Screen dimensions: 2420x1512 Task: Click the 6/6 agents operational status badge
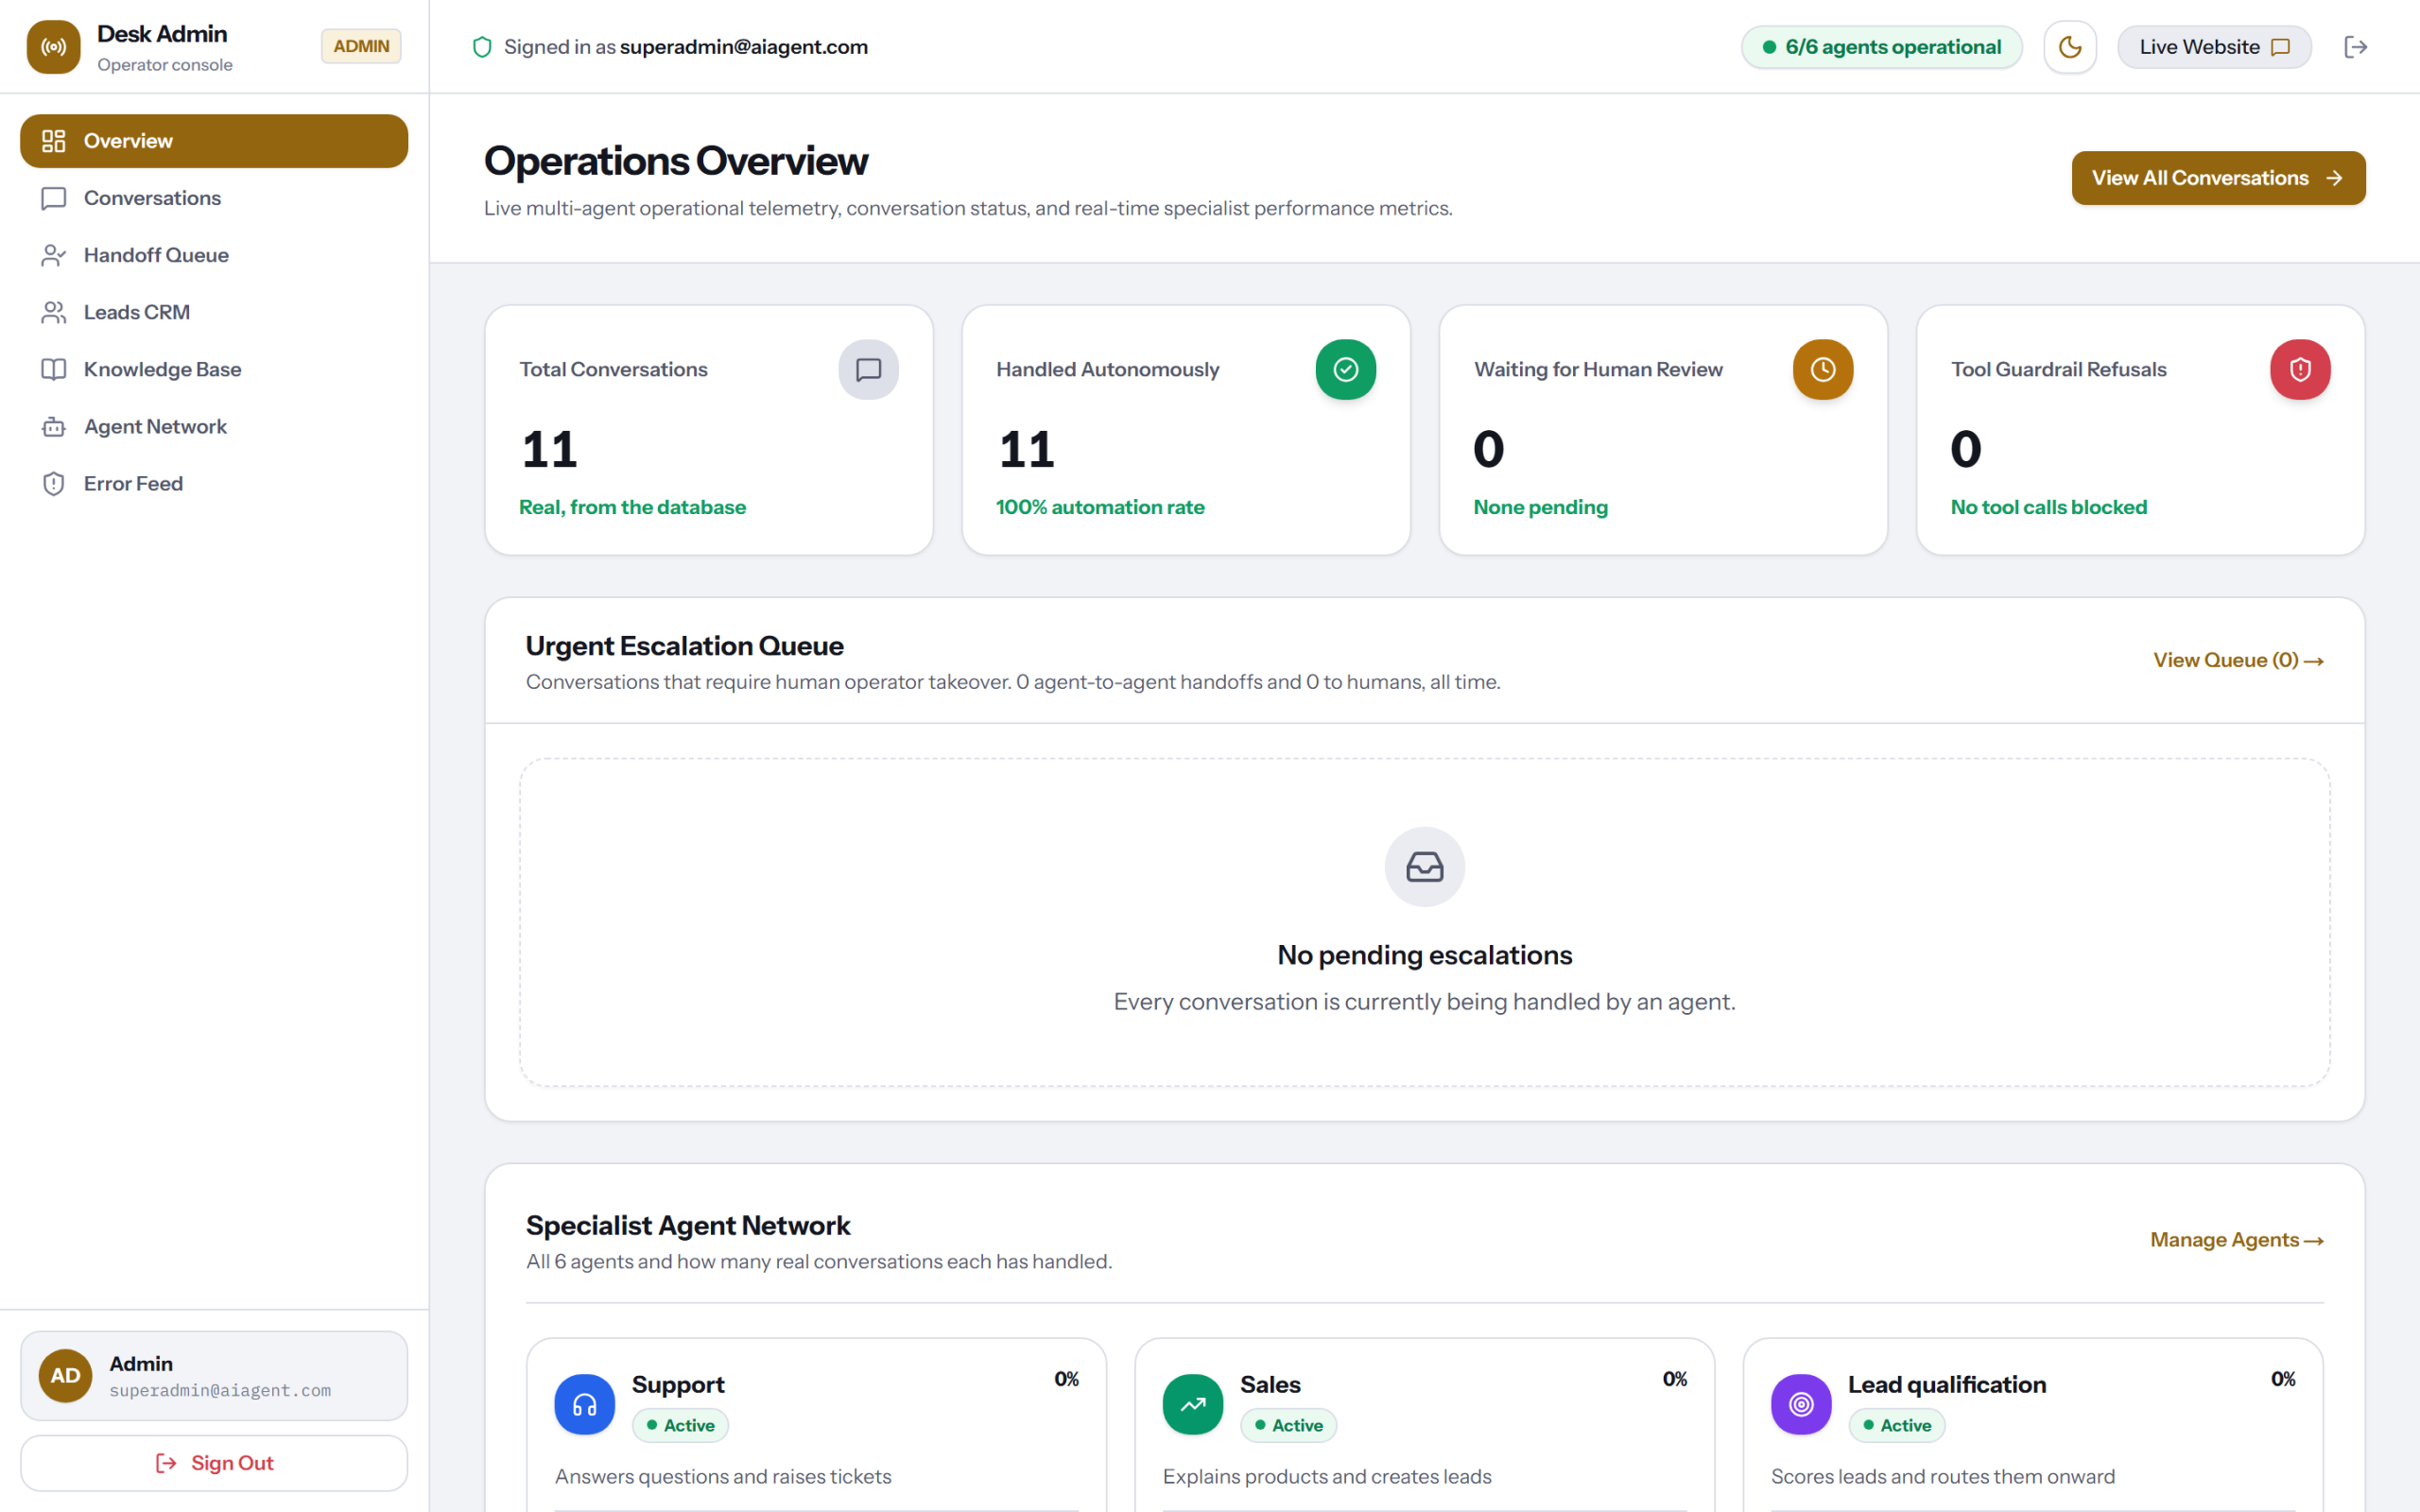(1881, 47)
